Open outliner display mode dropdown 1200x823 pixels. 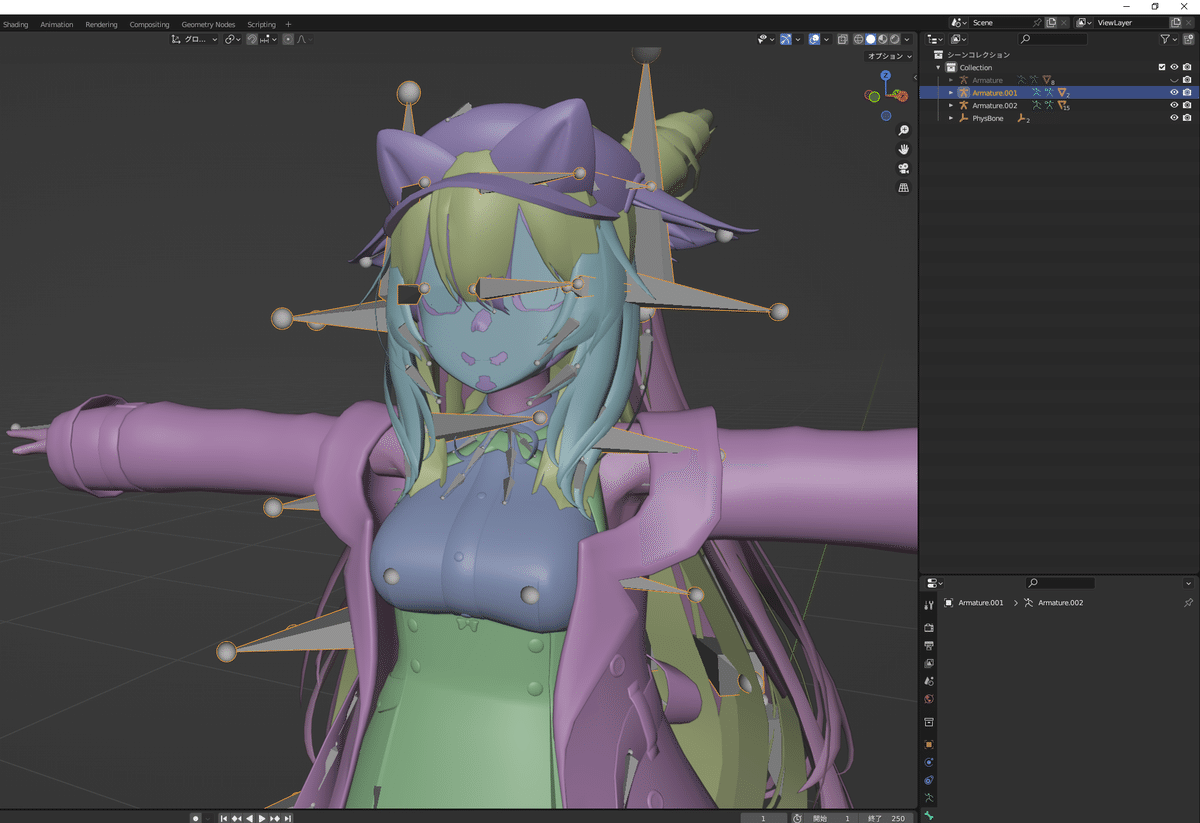(960, 39)
